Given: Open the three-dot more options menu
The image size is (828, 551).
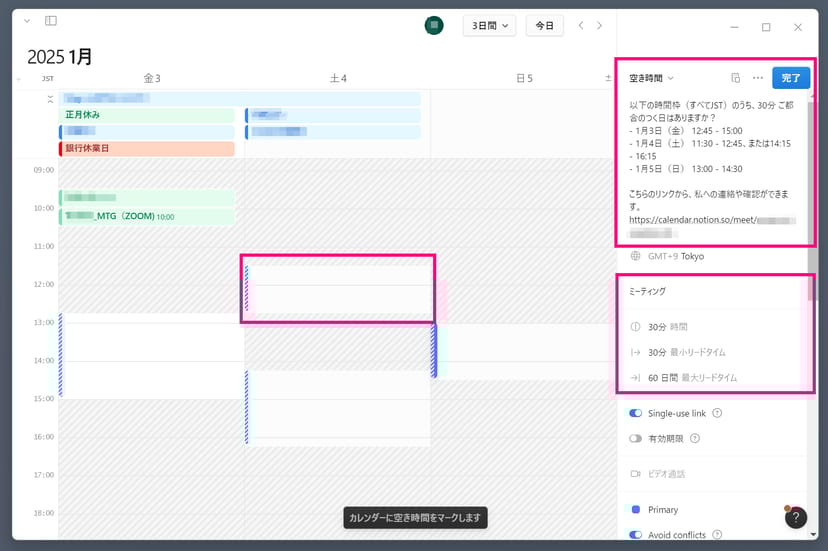Looking at the screenshot, I should 758,78.
